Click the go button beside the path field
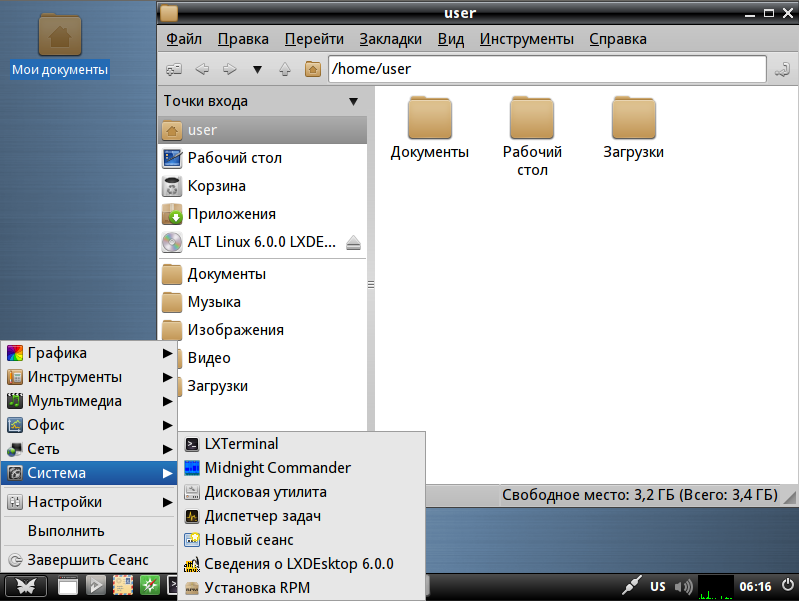The image size is (799, 601). [x=782, y=69]
